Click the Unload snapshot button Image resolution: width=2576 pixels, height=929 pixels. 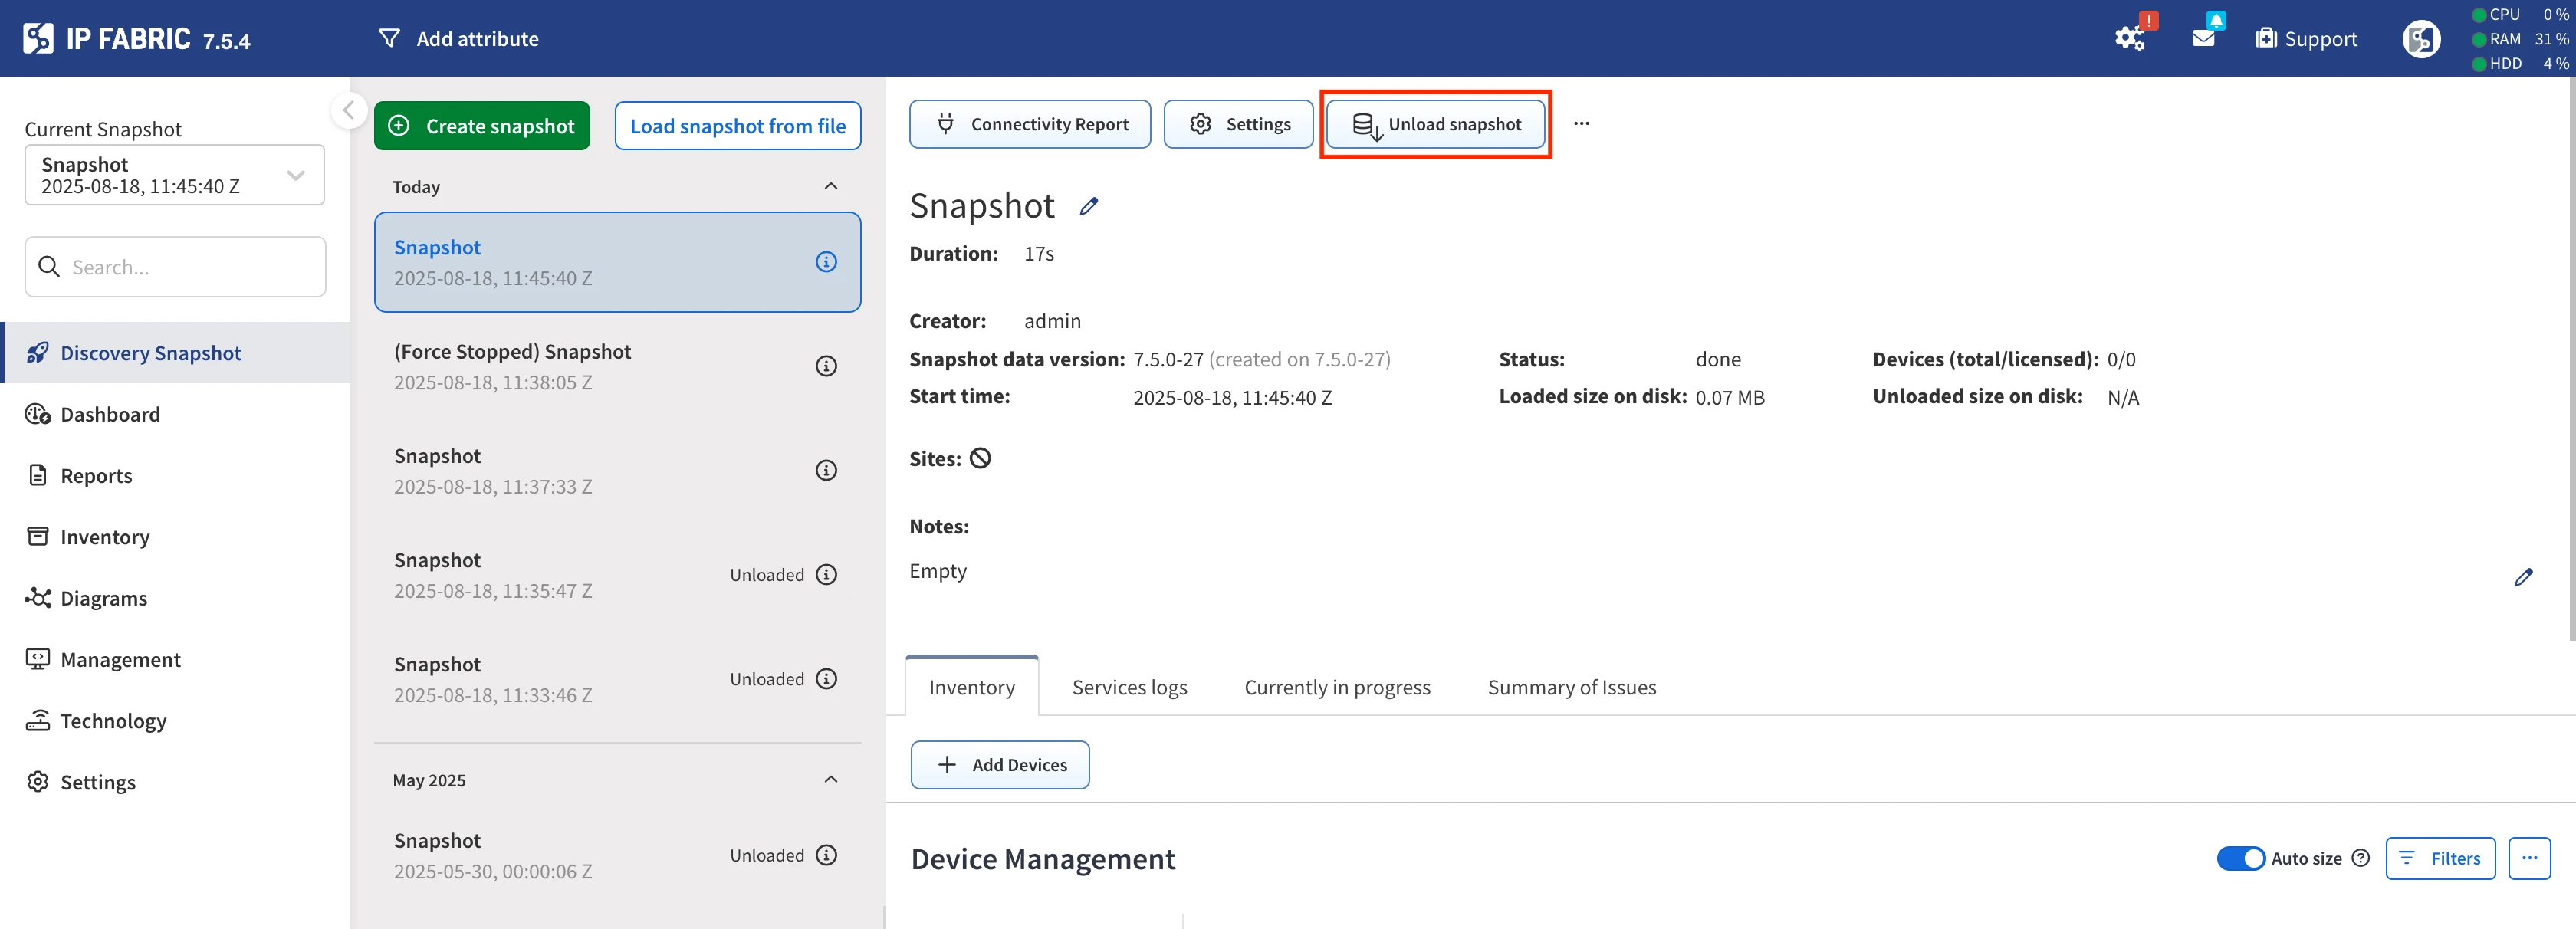click(1435, 124)
